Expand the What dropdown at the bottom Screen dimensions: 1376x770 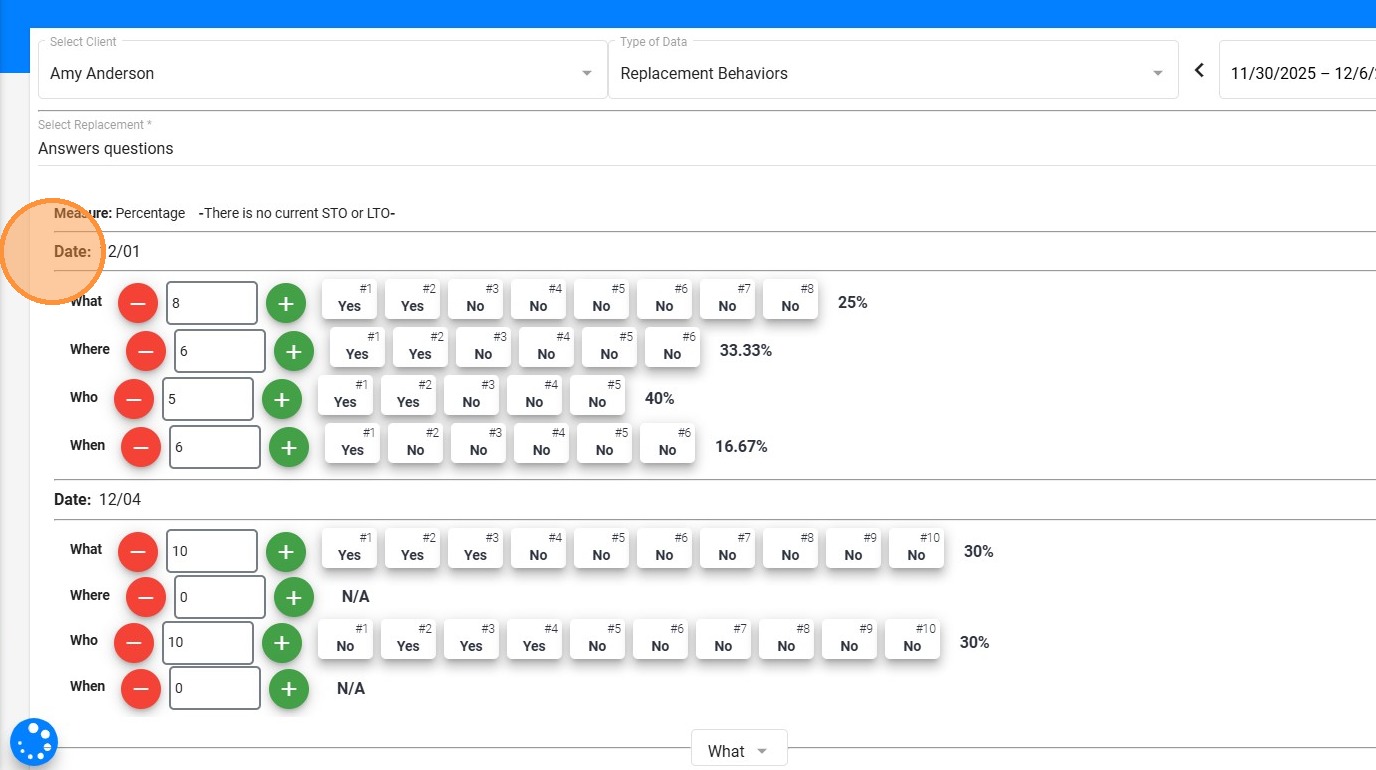(738, 750)
